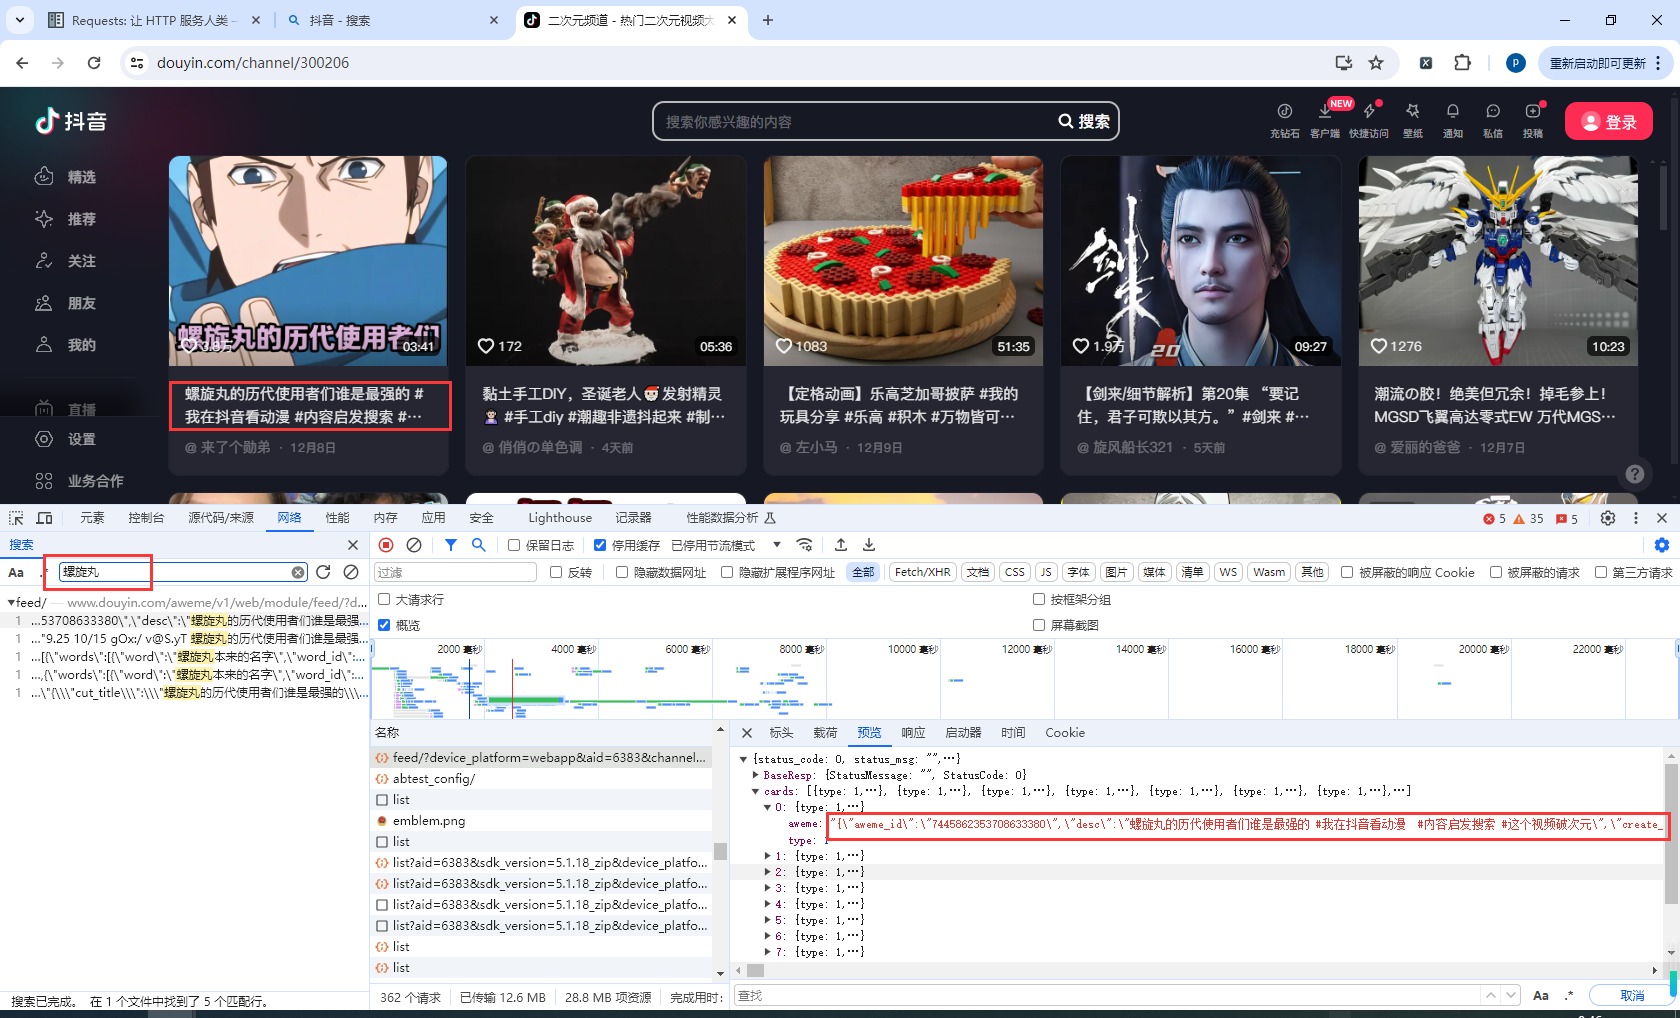Viewport: 1680px width, 1018px height.
Task: Click the 客户端 download icon
Action: [1325, 120]
